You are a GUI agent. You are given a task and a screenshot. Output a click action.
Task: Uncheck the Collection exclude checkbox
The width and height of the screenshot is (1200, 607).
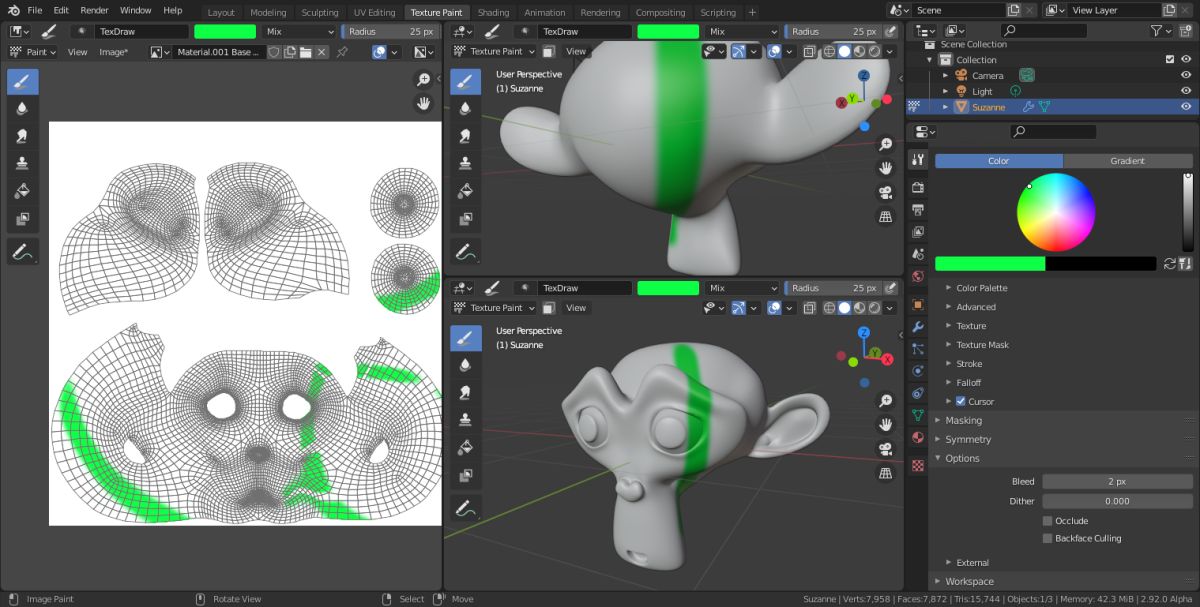1170,59
